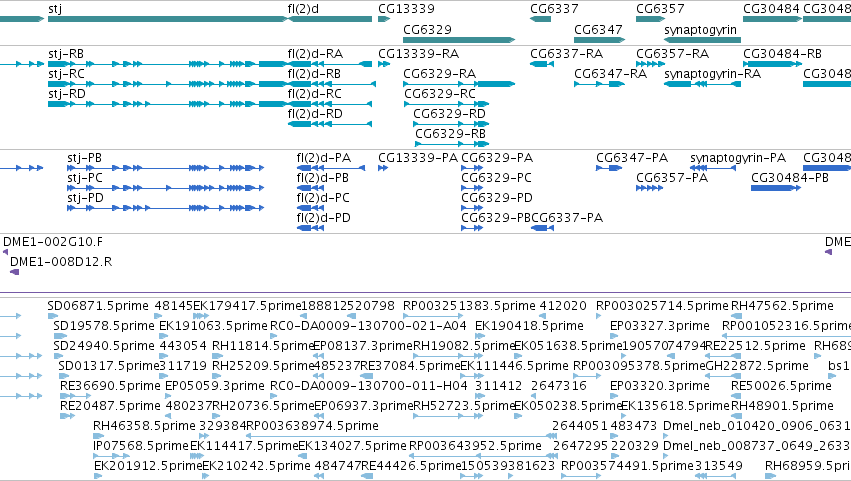
Task: Open transcript stj-RB
Action: [66, 54]
